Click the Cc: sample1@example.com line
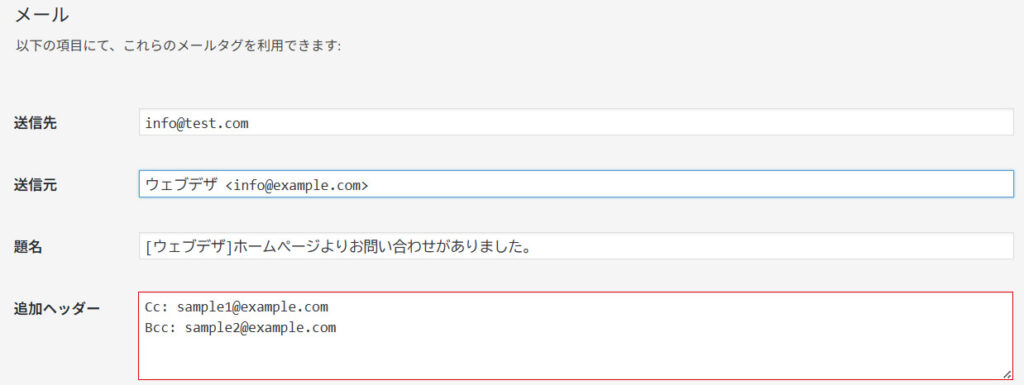This screenshot has height=385, width=1024. [236, 307]
